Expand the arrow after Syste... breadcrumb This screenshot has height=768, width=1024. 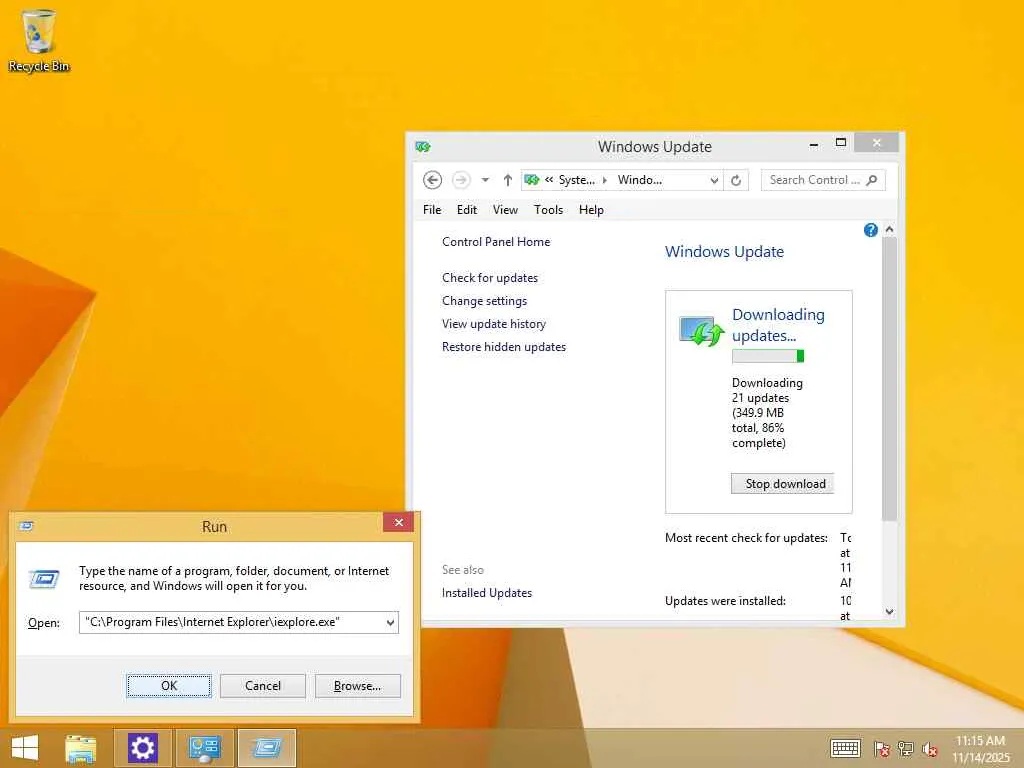coord(605,180)
